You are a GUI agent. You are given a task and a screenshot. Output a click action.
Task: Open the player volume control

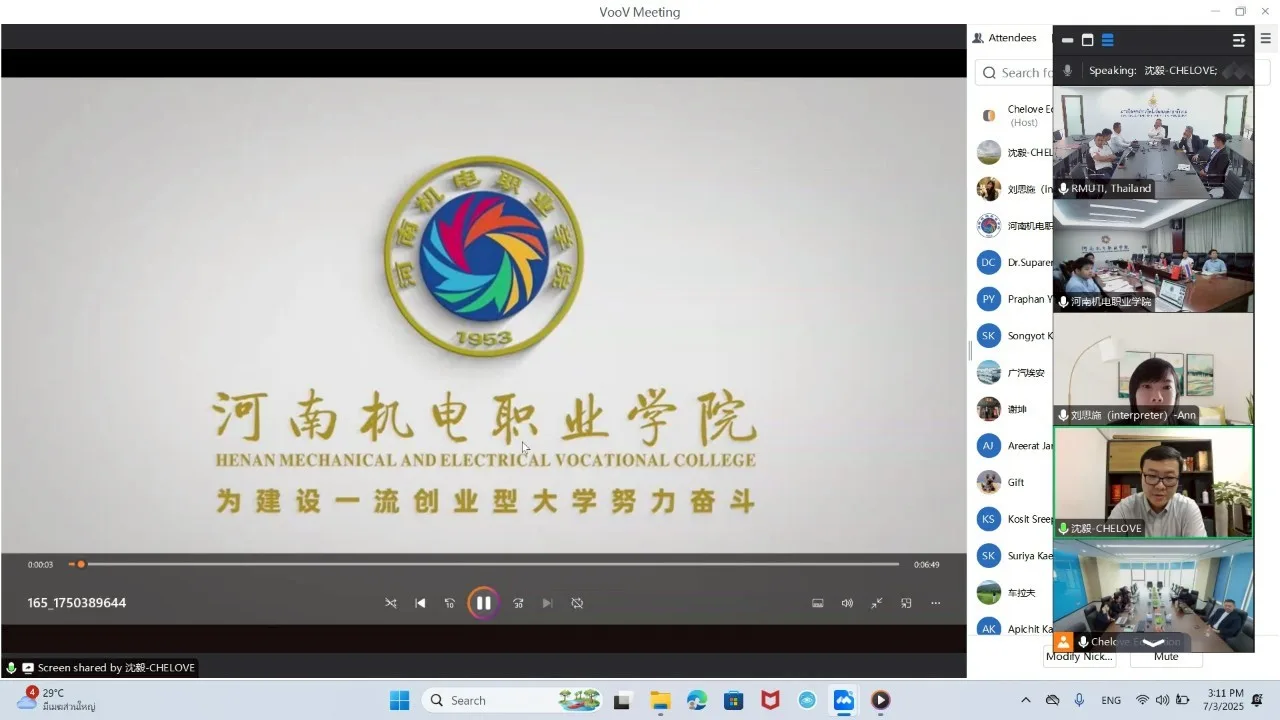pos(847,603)
